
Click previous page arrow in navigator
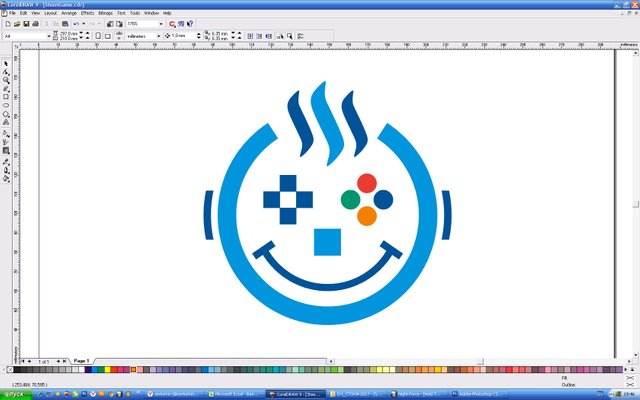click(29, 361)
